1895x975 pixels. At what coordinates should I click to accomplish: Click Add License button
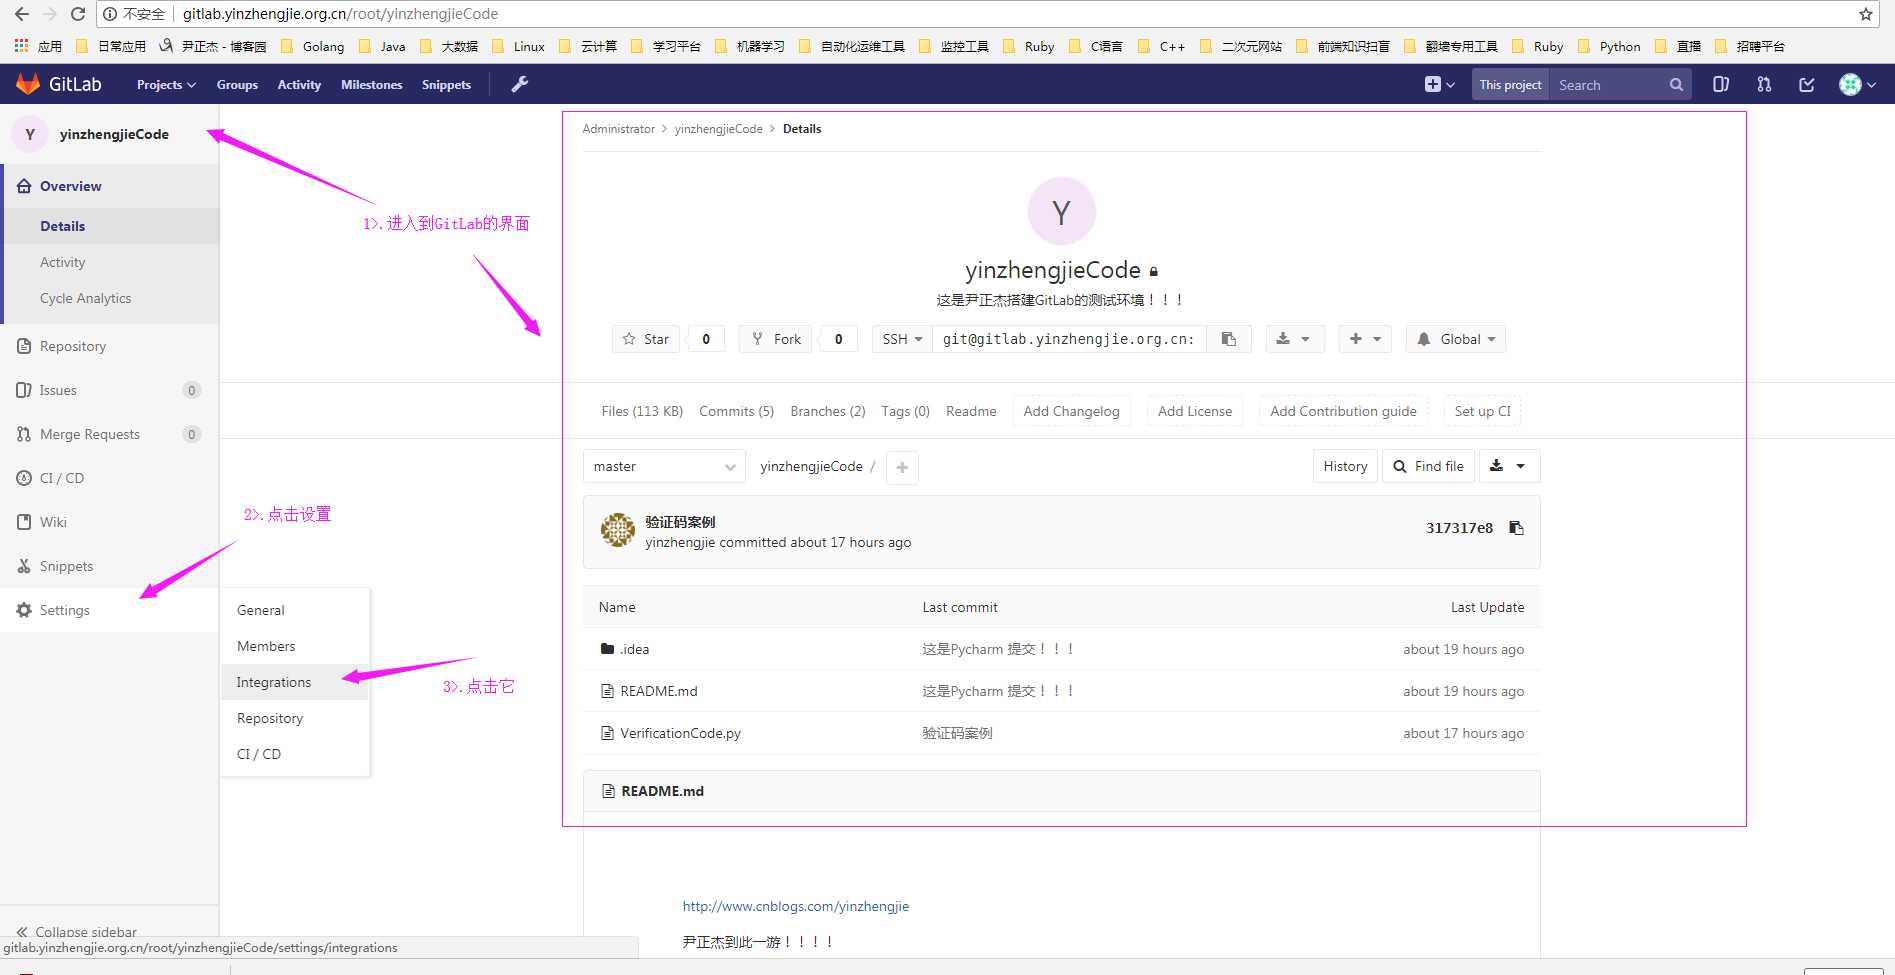pos(1194,411)
